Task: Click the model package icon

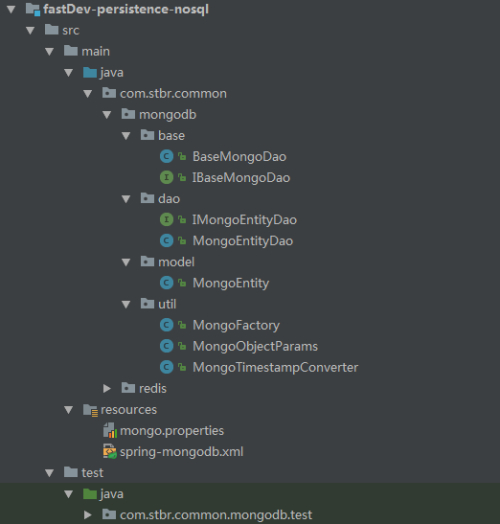Action: point(147,261)
